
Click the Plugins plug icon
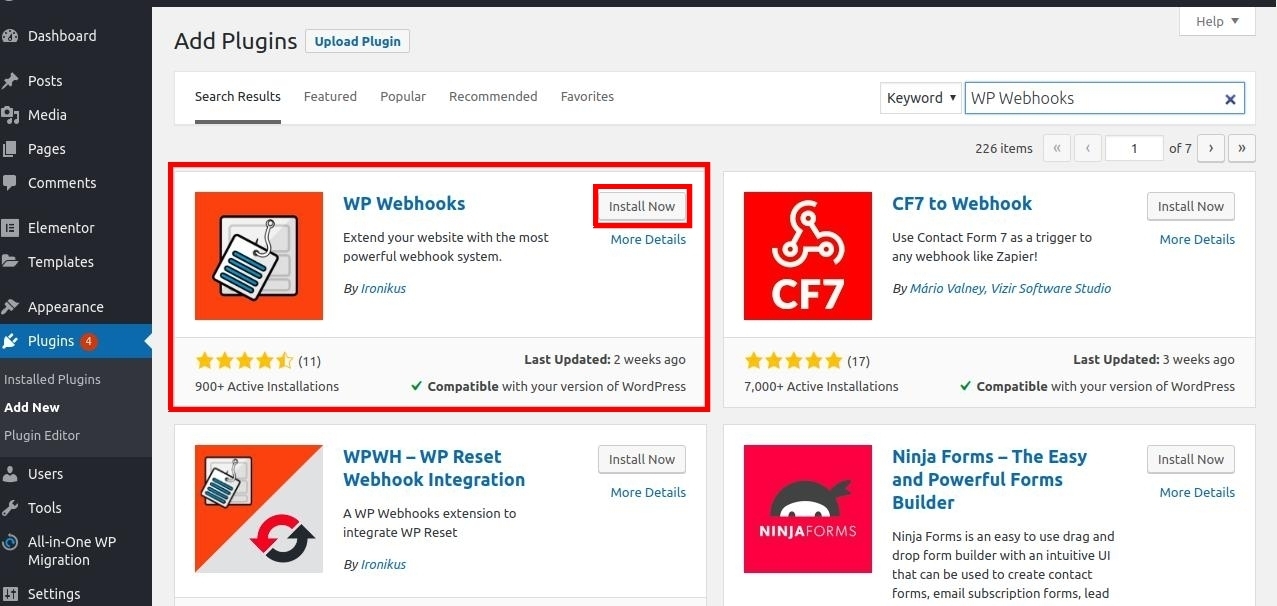(10, 341)
